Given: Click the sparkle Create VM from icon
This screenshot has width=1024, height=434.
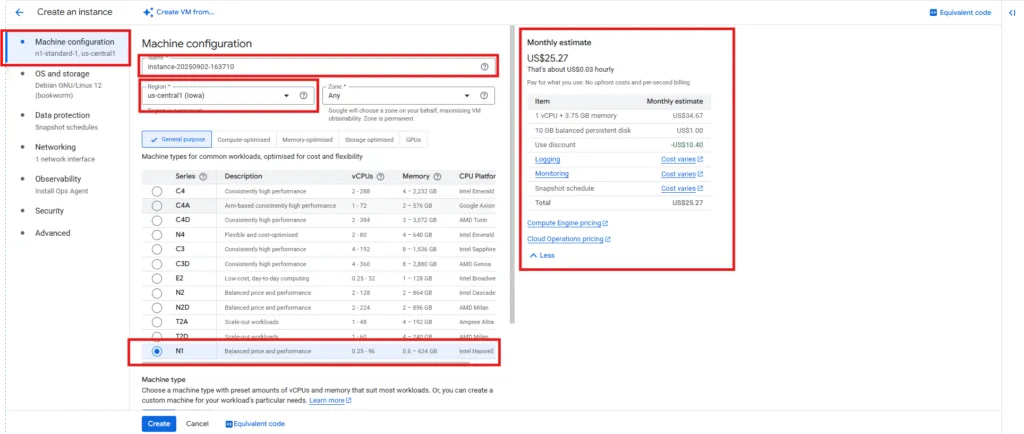Looking at the screenshot, I should 148,12.
